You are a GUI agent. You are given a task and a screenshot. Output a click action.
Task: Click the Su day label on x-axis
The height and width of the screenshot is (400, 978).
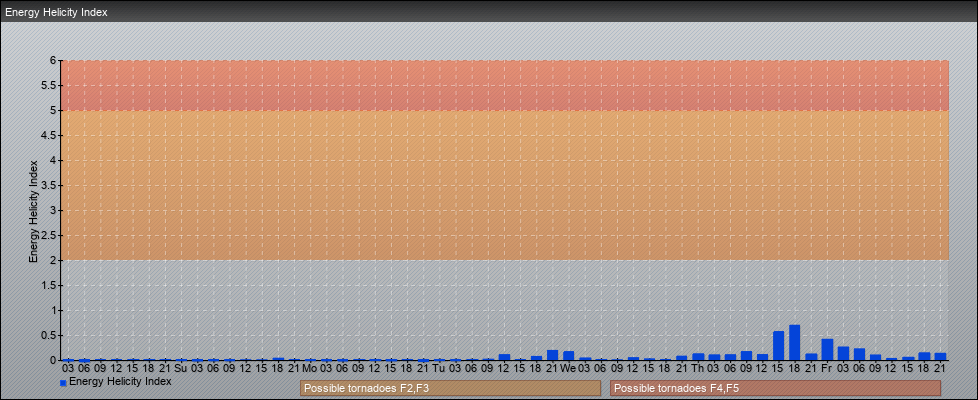pyautogui.click(x=181, y=368)
